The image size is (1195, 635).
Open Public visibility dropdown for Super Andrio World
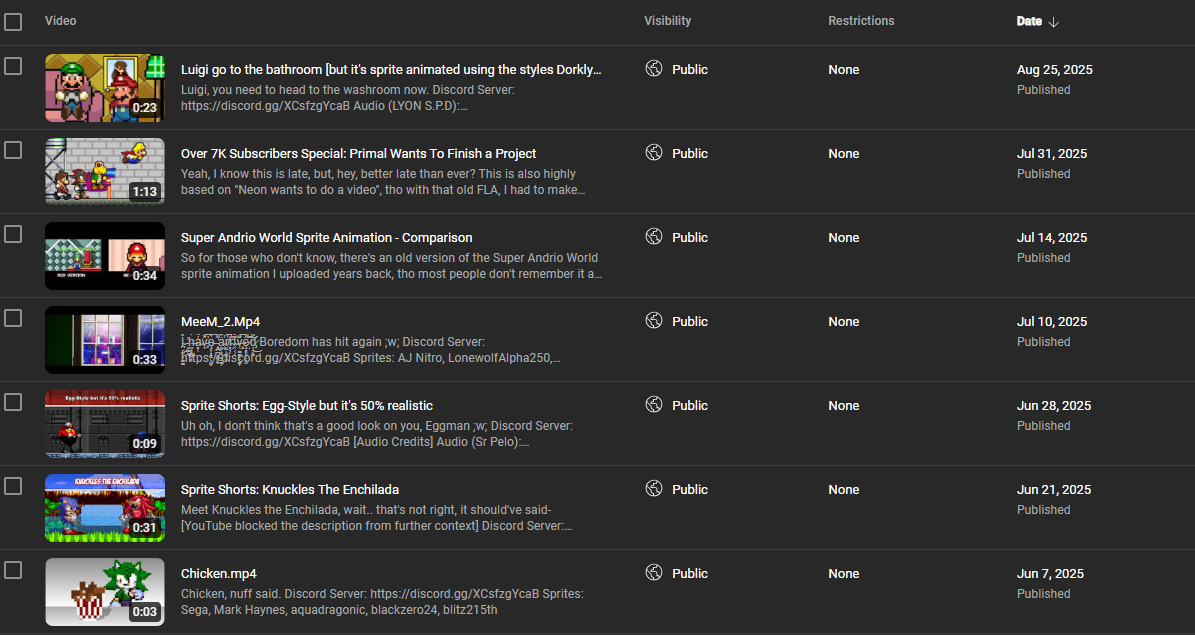689,237
